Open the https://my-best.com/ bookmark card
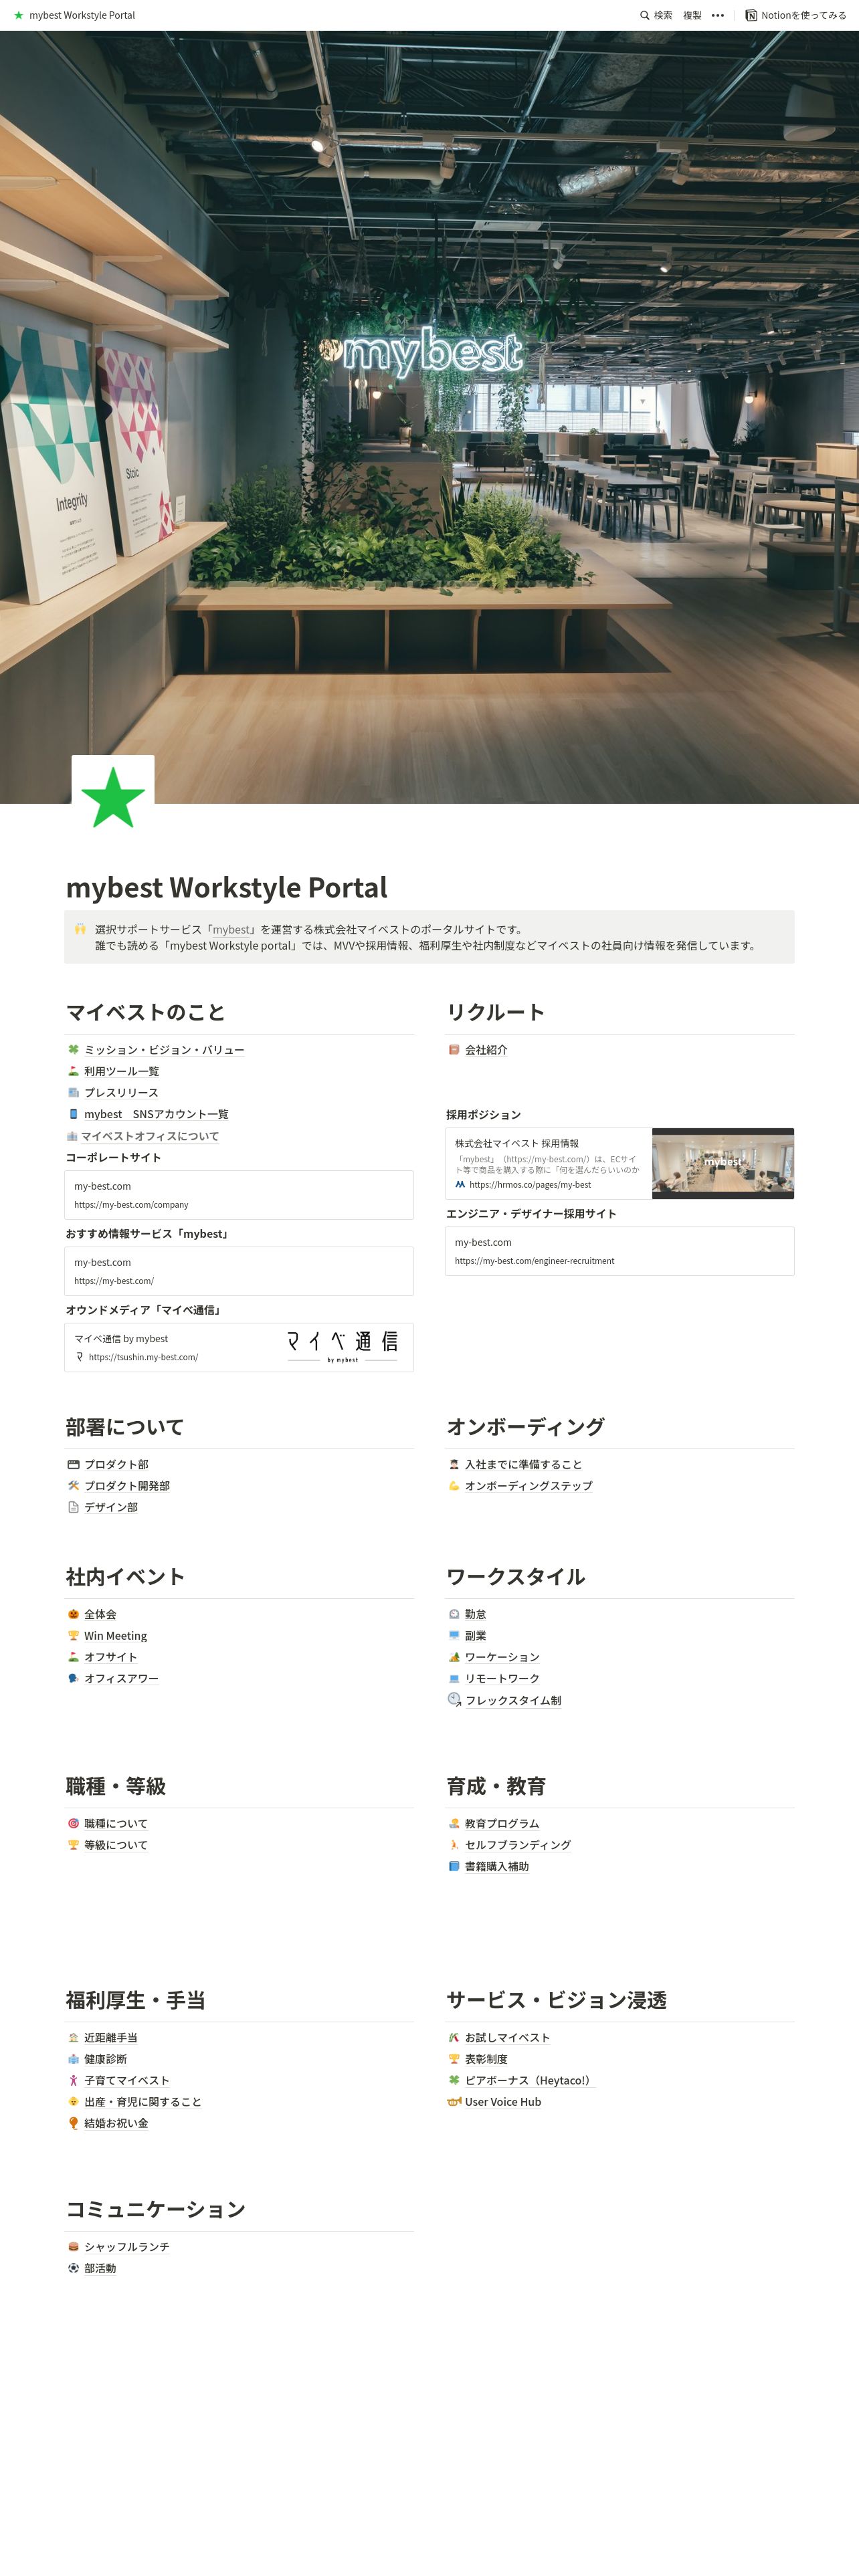Viewport: 859px width, 2576px height. click(x=239, y=1271)
